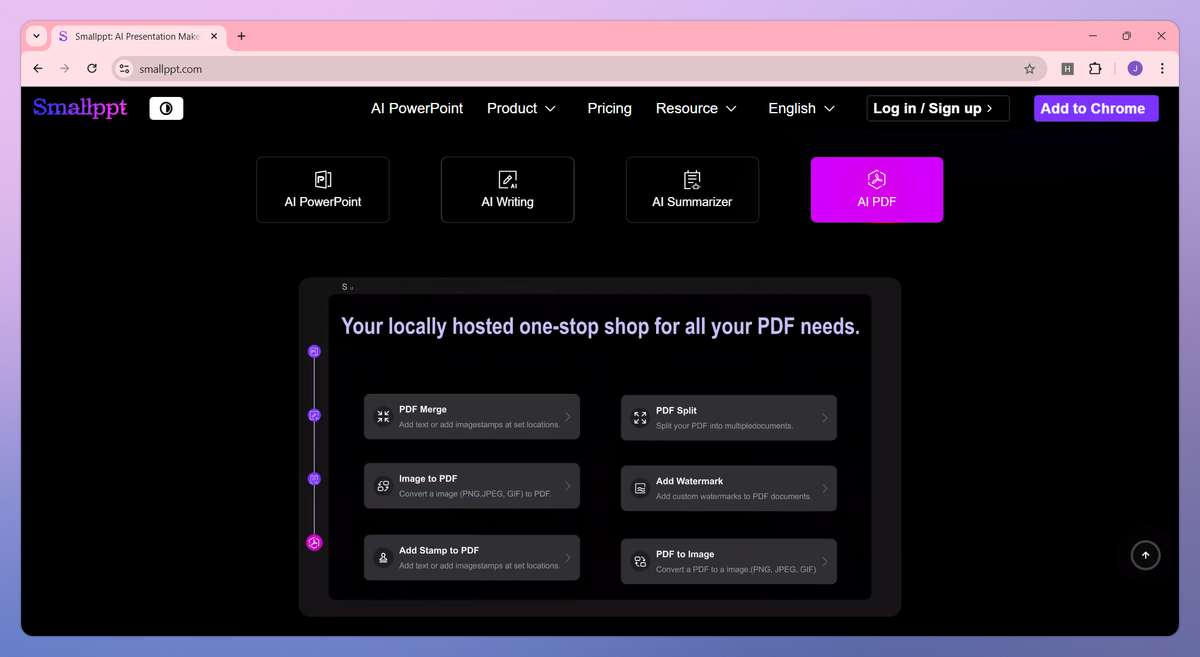Image resolution: width=1200 pixels, height=657 pixels.
Task: Open PDF Split via its arrow
Action: pyautogui.click(x=825, y=418)
